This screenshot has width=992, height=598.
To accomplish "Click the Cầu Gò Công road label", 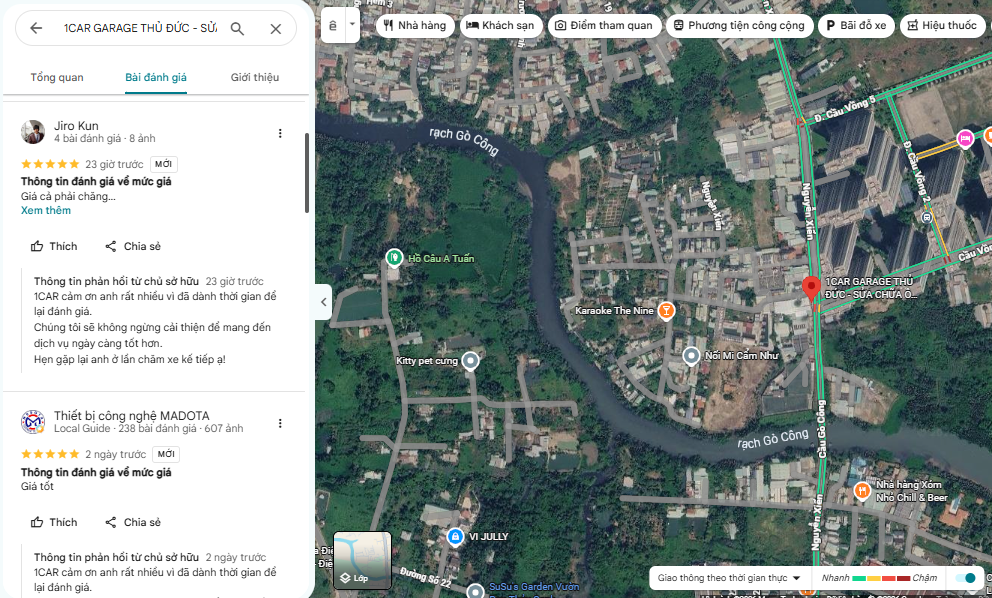I will (822, 428).
